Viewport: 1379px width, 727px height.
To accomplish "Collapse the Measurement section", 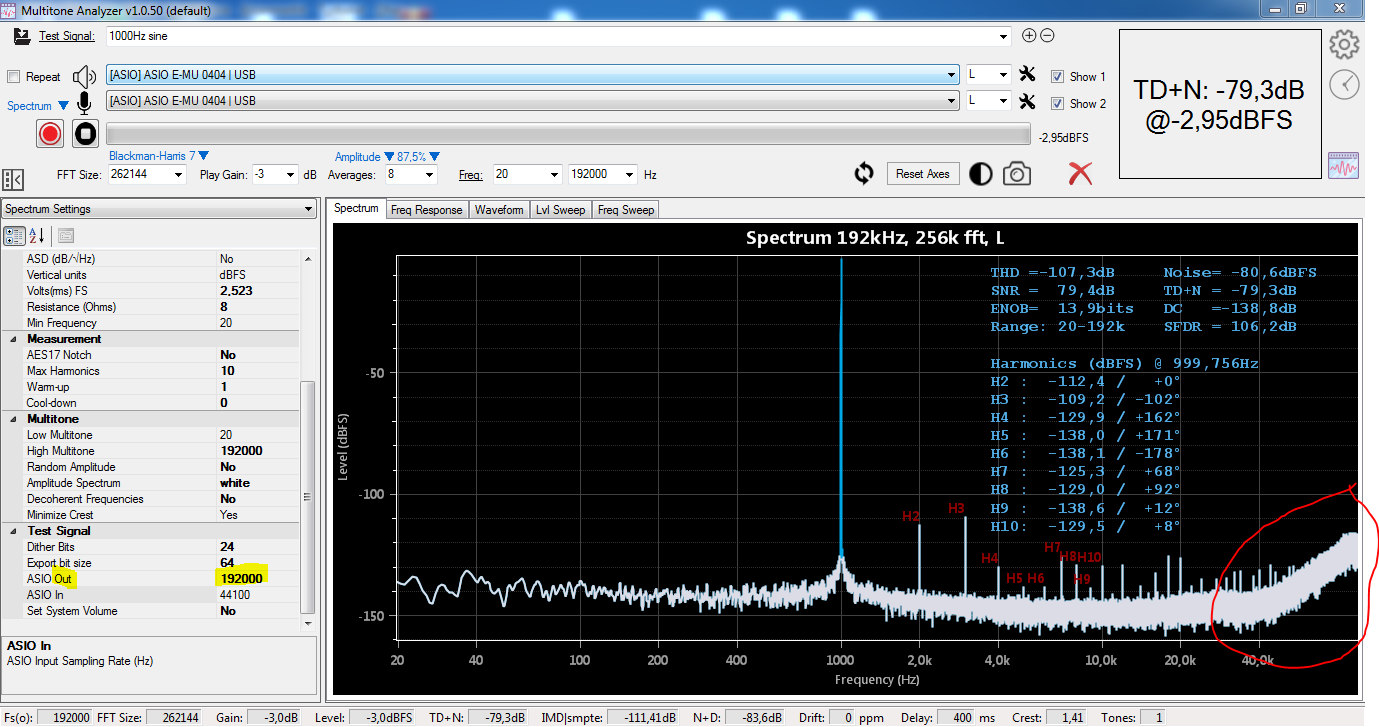I will [14, 339].
